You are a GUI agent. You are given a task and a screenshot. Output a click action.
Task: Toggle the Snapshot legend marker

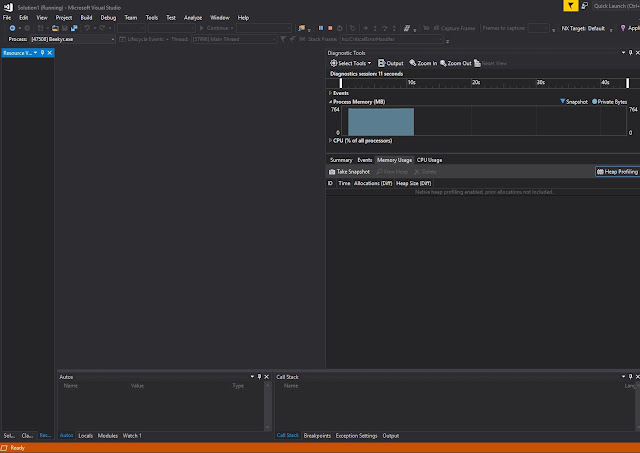[562, 102]
